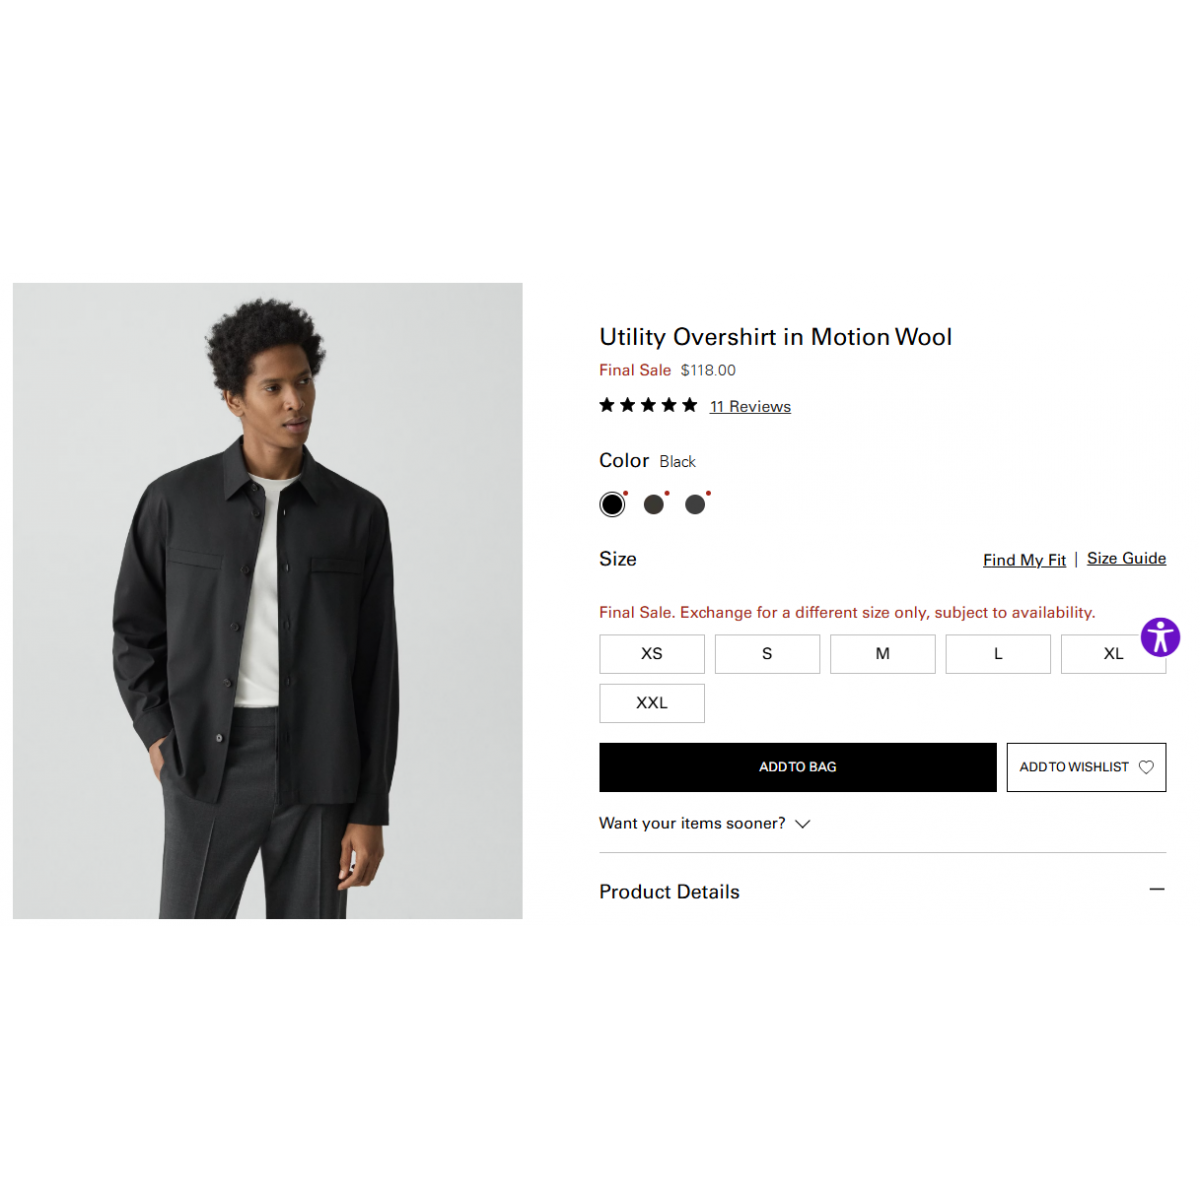Screen dimensions: 1200x1200
Task: Collapse Product Details with the minus icon
Action: click(1157, 889)
